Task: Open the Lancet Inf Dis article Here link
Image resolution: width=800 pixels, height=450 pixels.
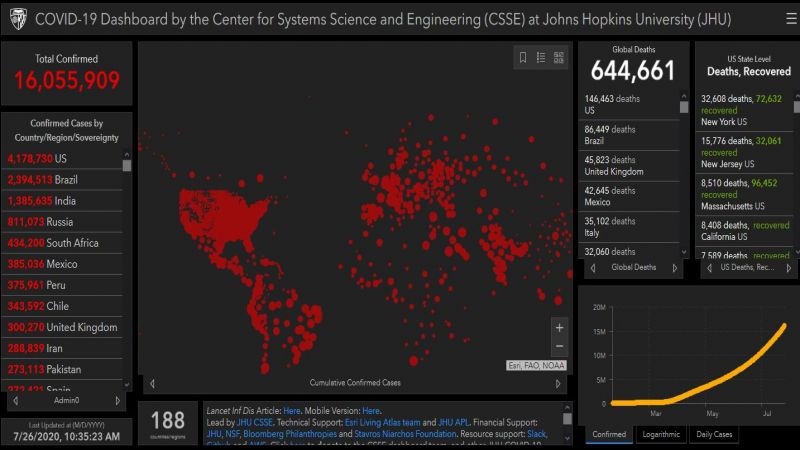Action: pos(291,411)
